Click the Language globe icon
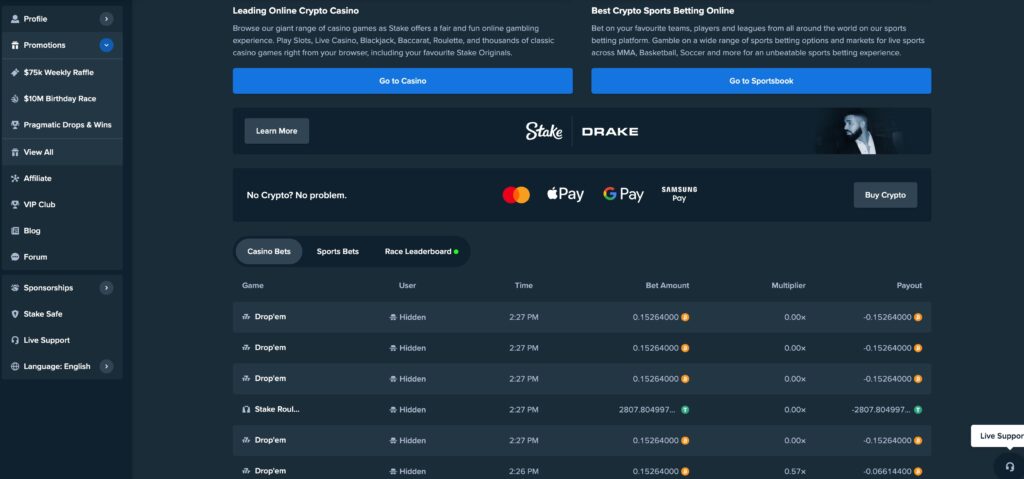The height and width of the screenshot is (479, 1024). click(x=15, y=366)
